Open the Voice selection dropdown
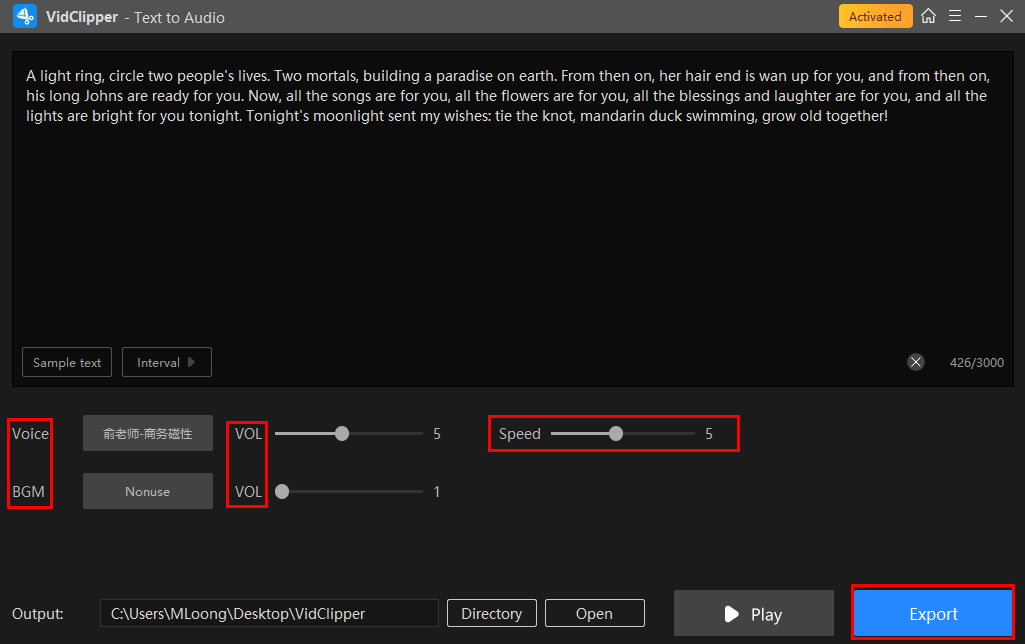 (x=148, y=434)
